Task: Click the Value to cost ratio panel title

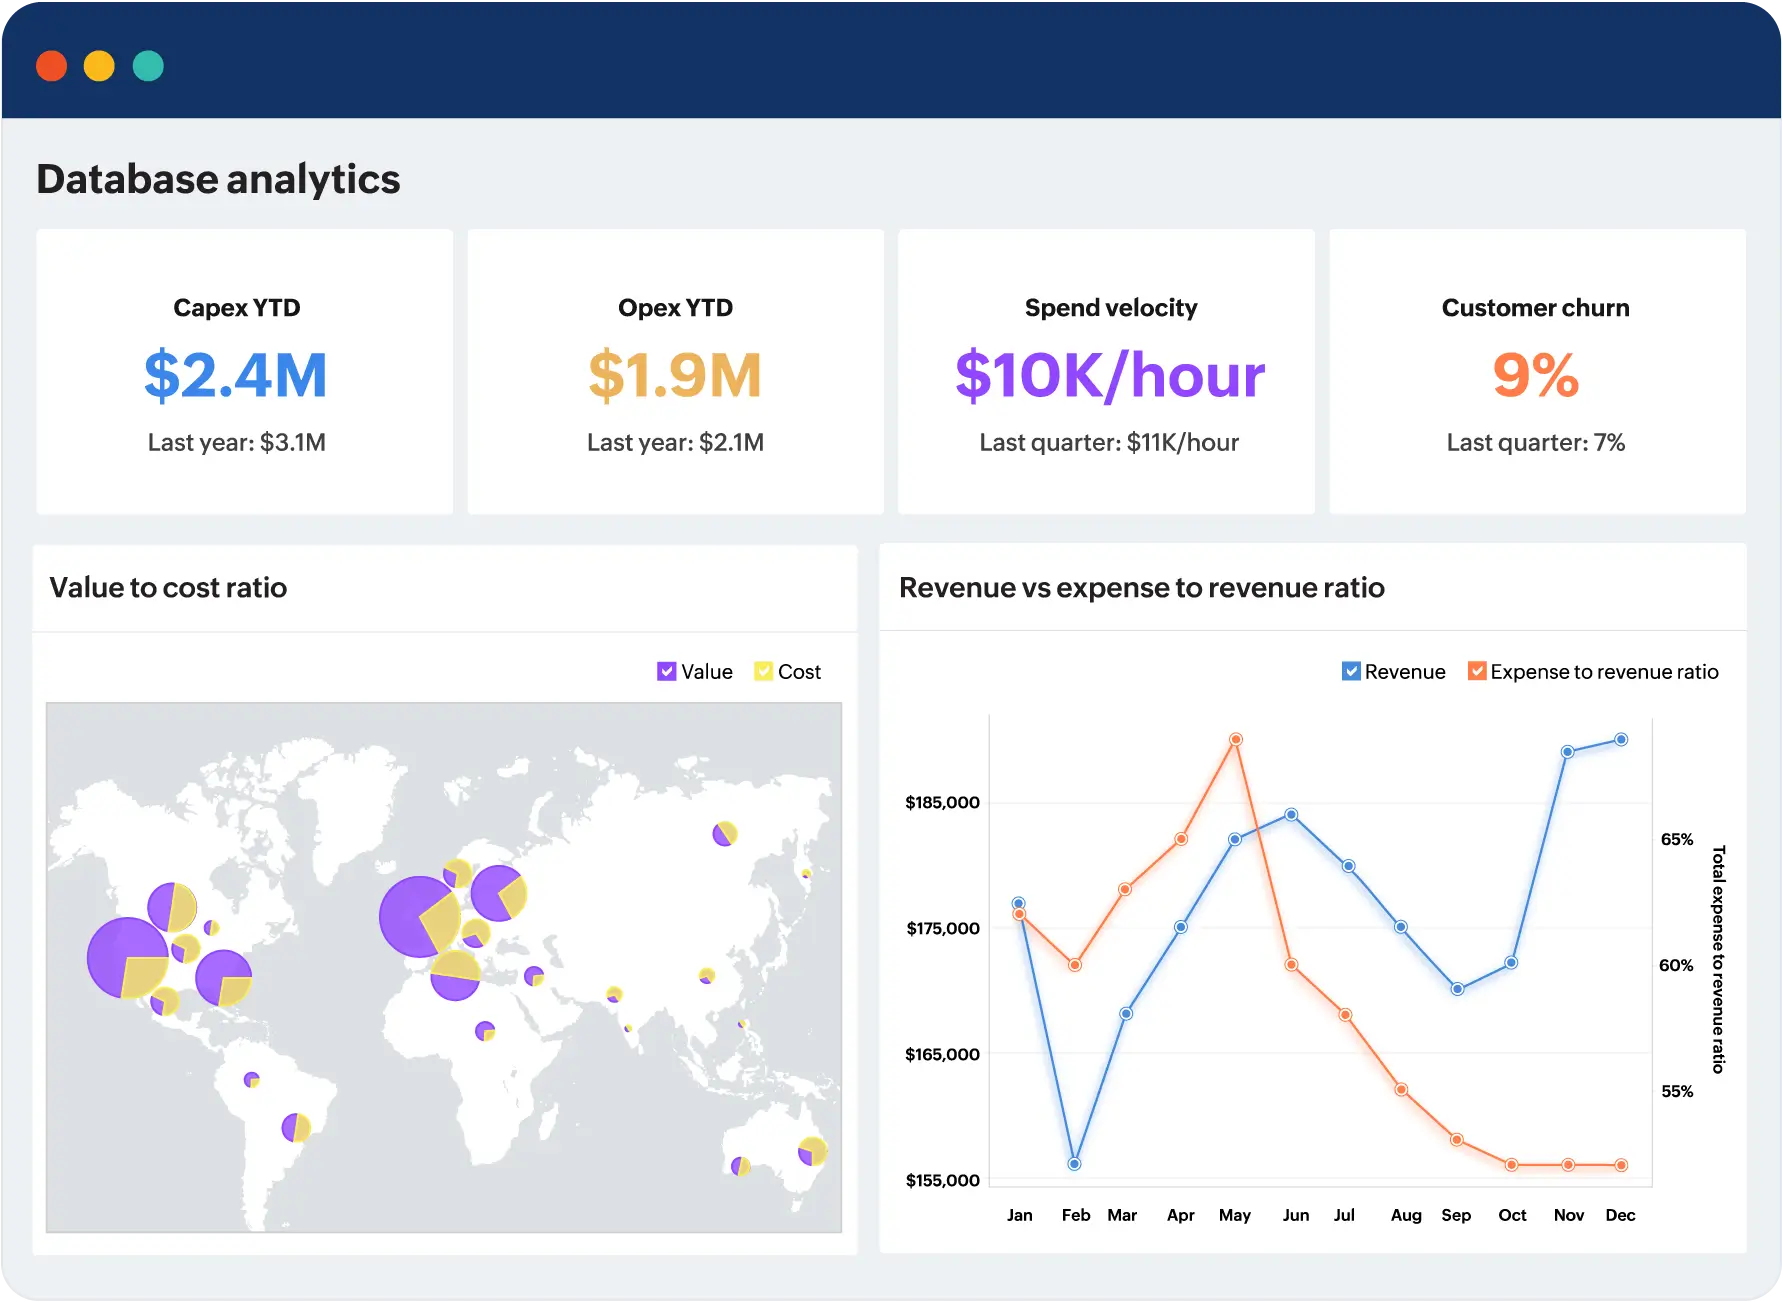Action: (x=168, y=588)
